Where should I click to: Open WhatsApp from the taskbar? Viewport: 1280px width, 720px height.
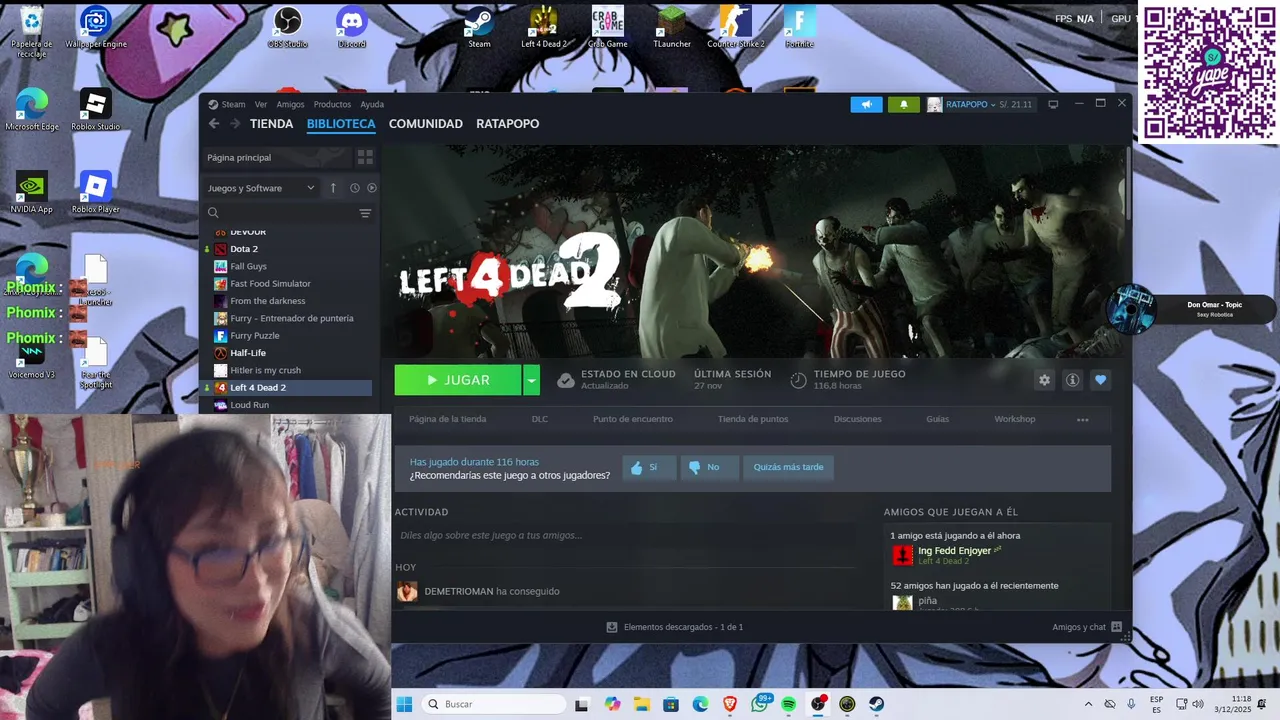(759, 704)
